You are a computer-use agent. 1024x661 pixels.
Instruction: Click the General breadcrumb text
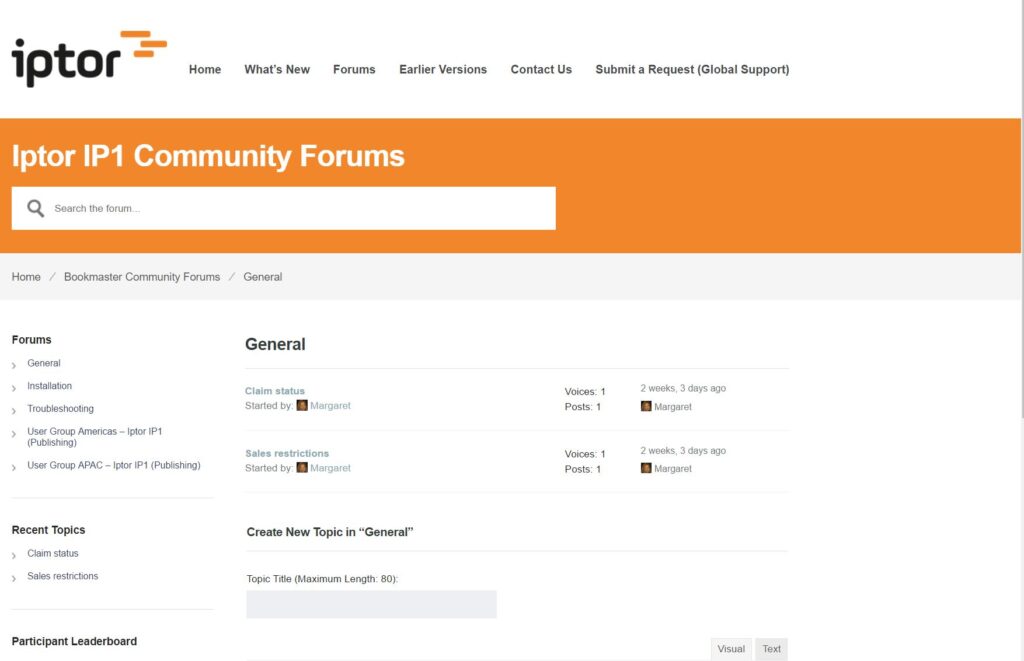coord(263,277)
